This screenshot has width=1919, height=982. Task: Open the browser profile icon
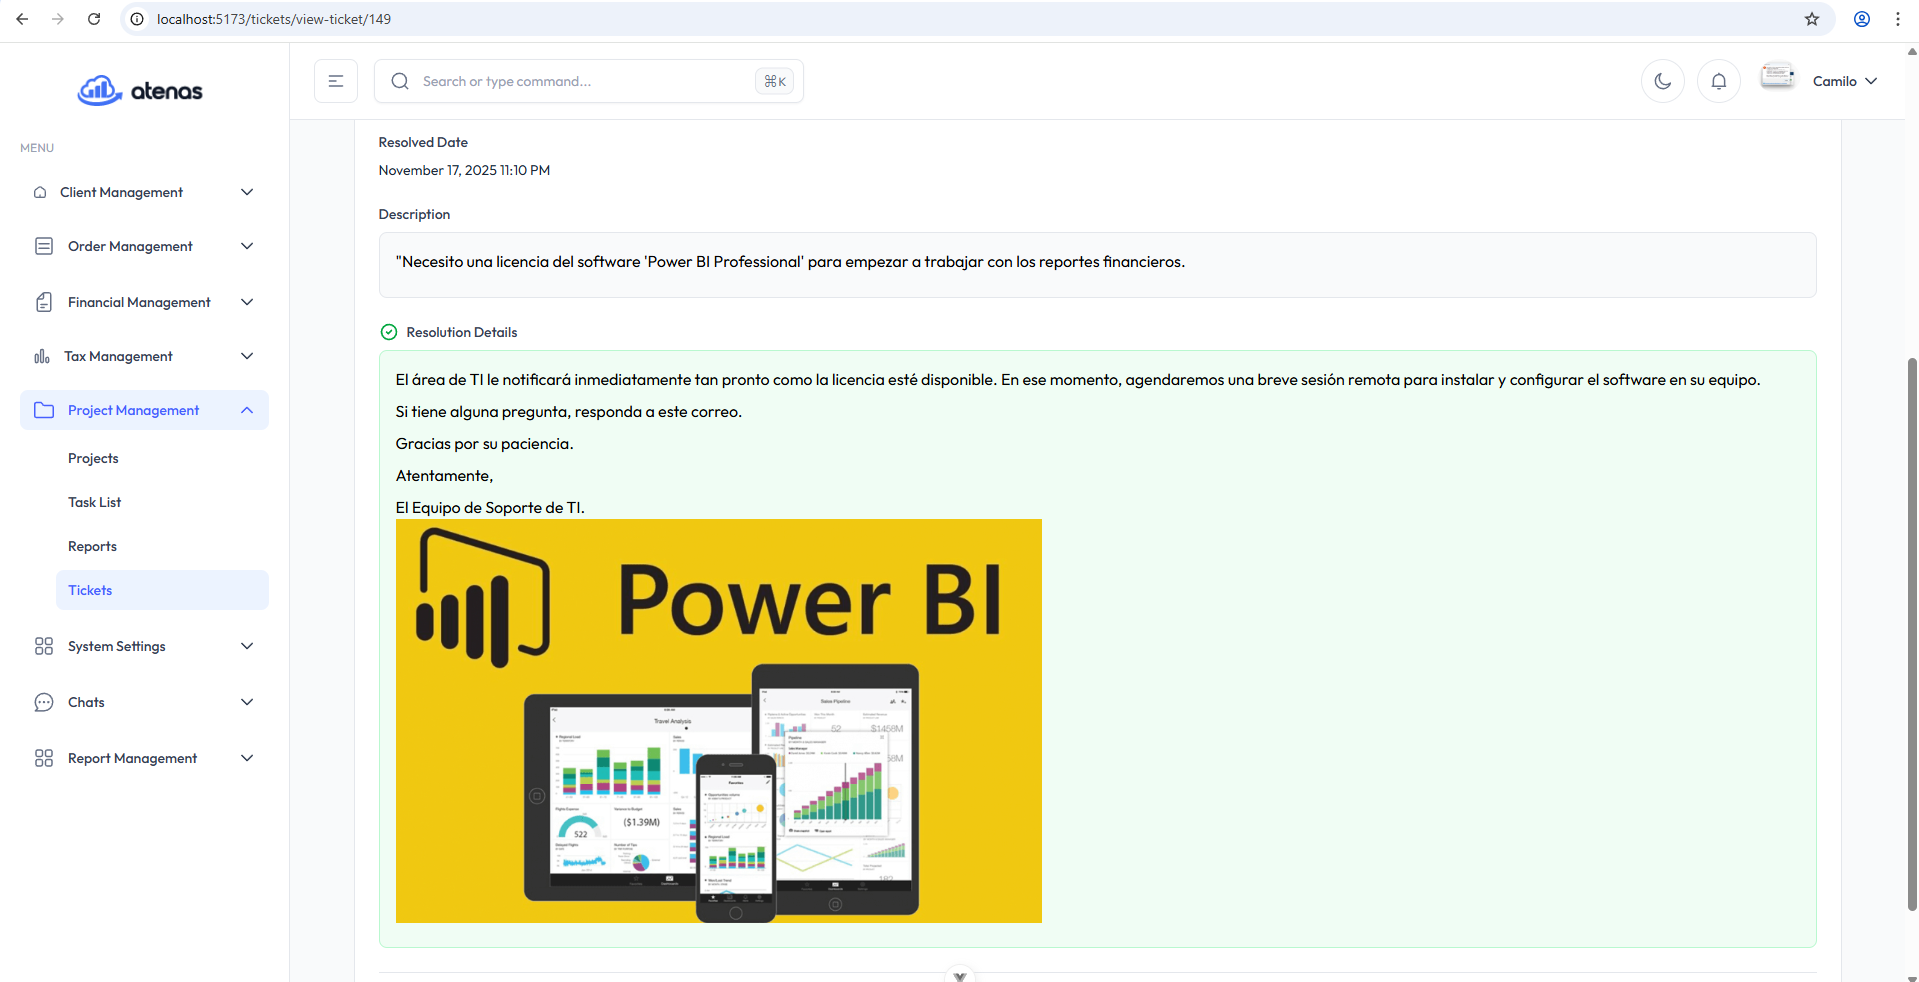point(1861,19)
